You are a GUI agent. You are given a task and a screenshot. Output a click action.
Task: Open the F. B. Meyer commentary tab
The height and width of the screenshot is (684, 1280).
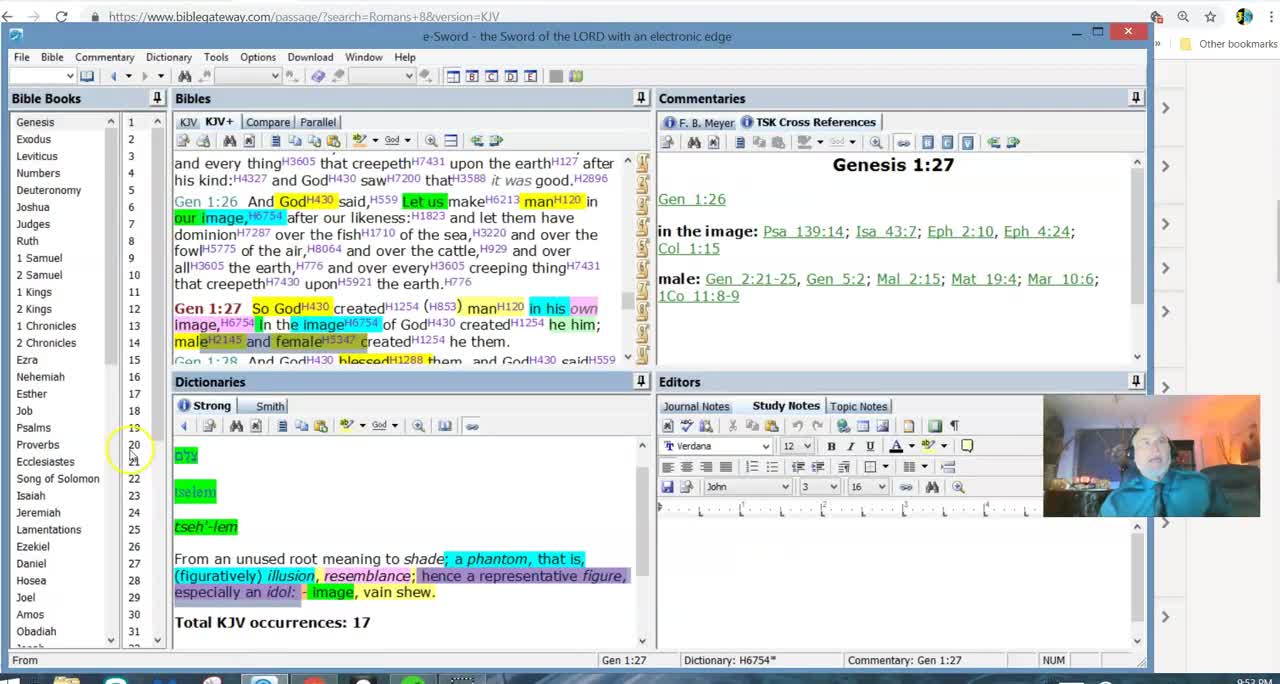point(699,123)
